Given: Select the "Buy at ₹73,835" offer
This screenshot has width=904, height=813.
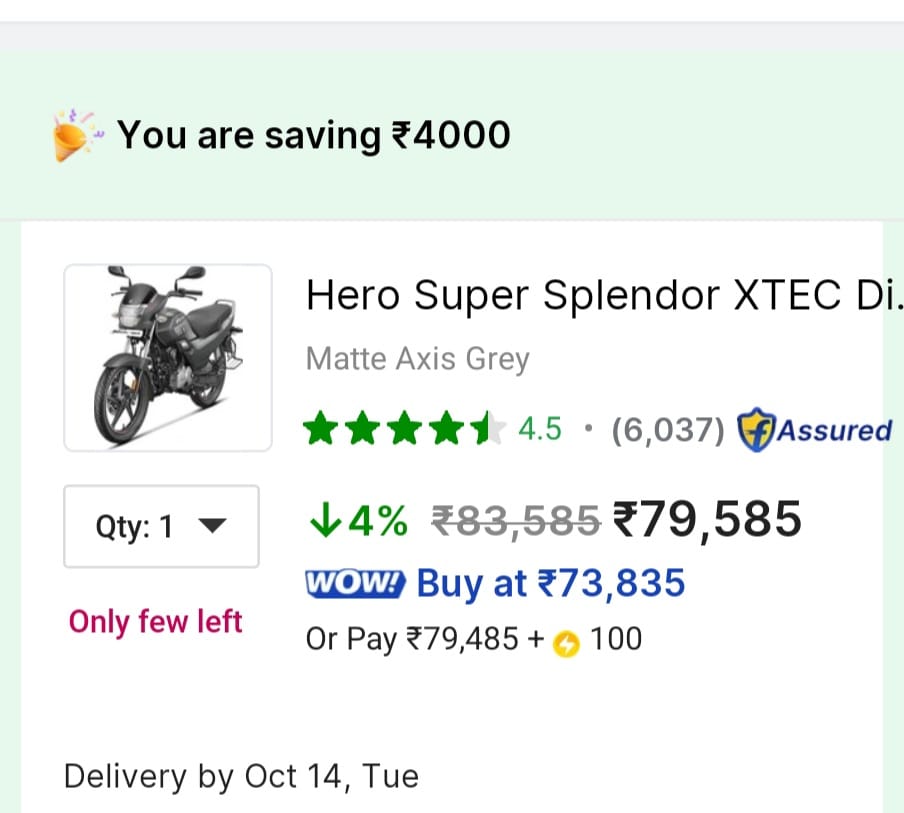Looking at the screenshot, I should (x=550, y=583).
